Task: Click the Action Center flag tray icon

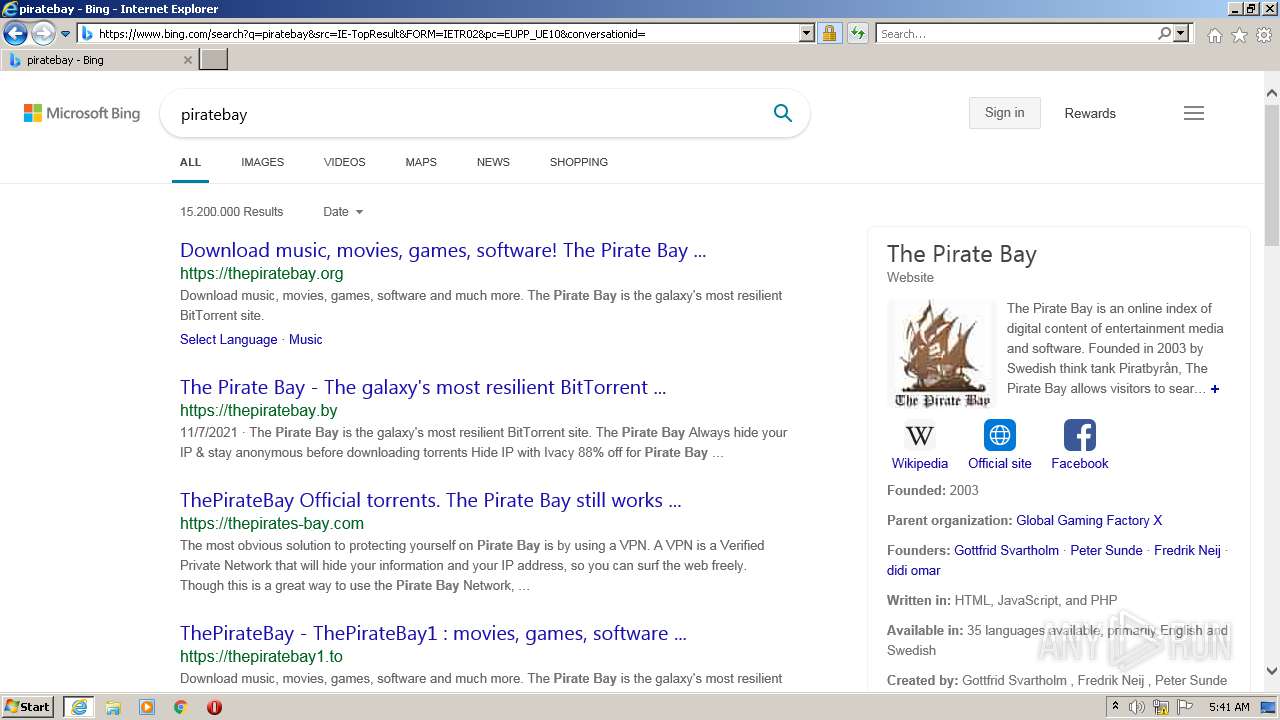Action: 1185,707
